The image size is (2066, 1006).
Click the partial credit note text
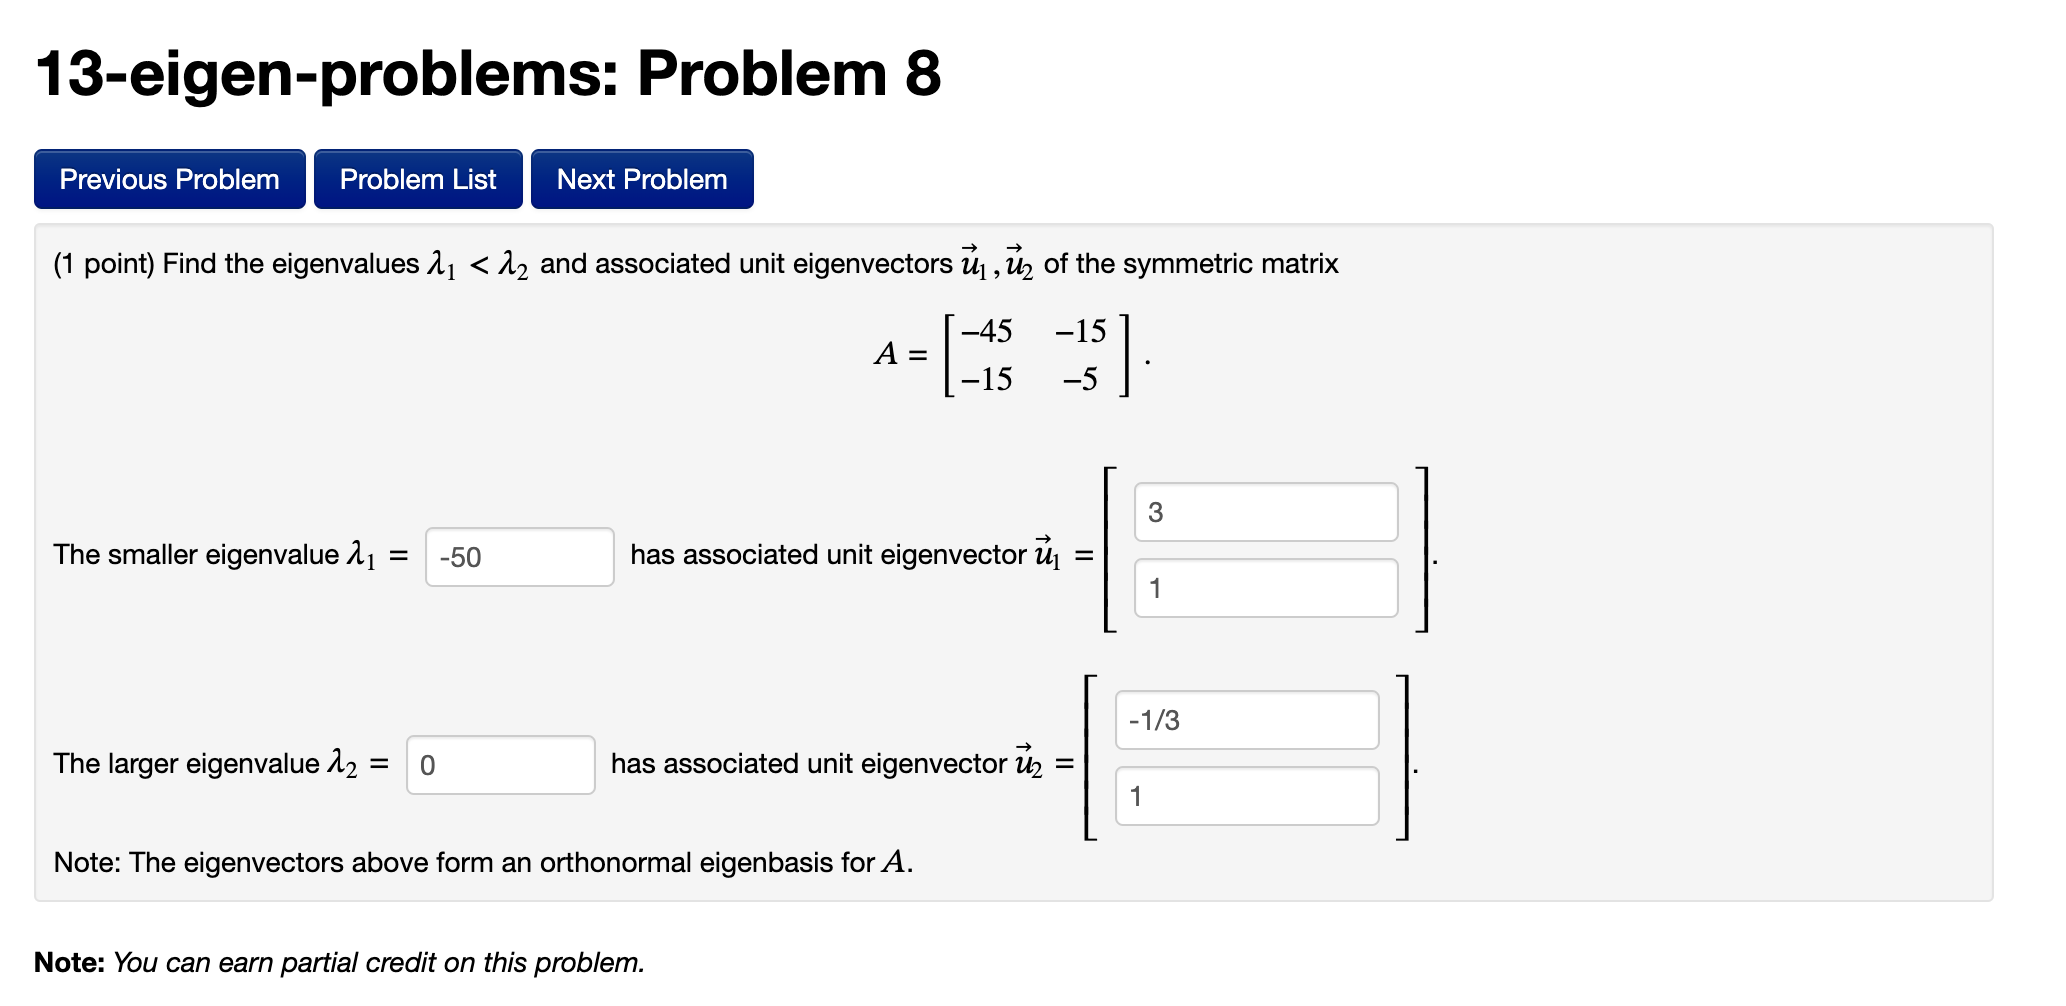tap(340, 962)
